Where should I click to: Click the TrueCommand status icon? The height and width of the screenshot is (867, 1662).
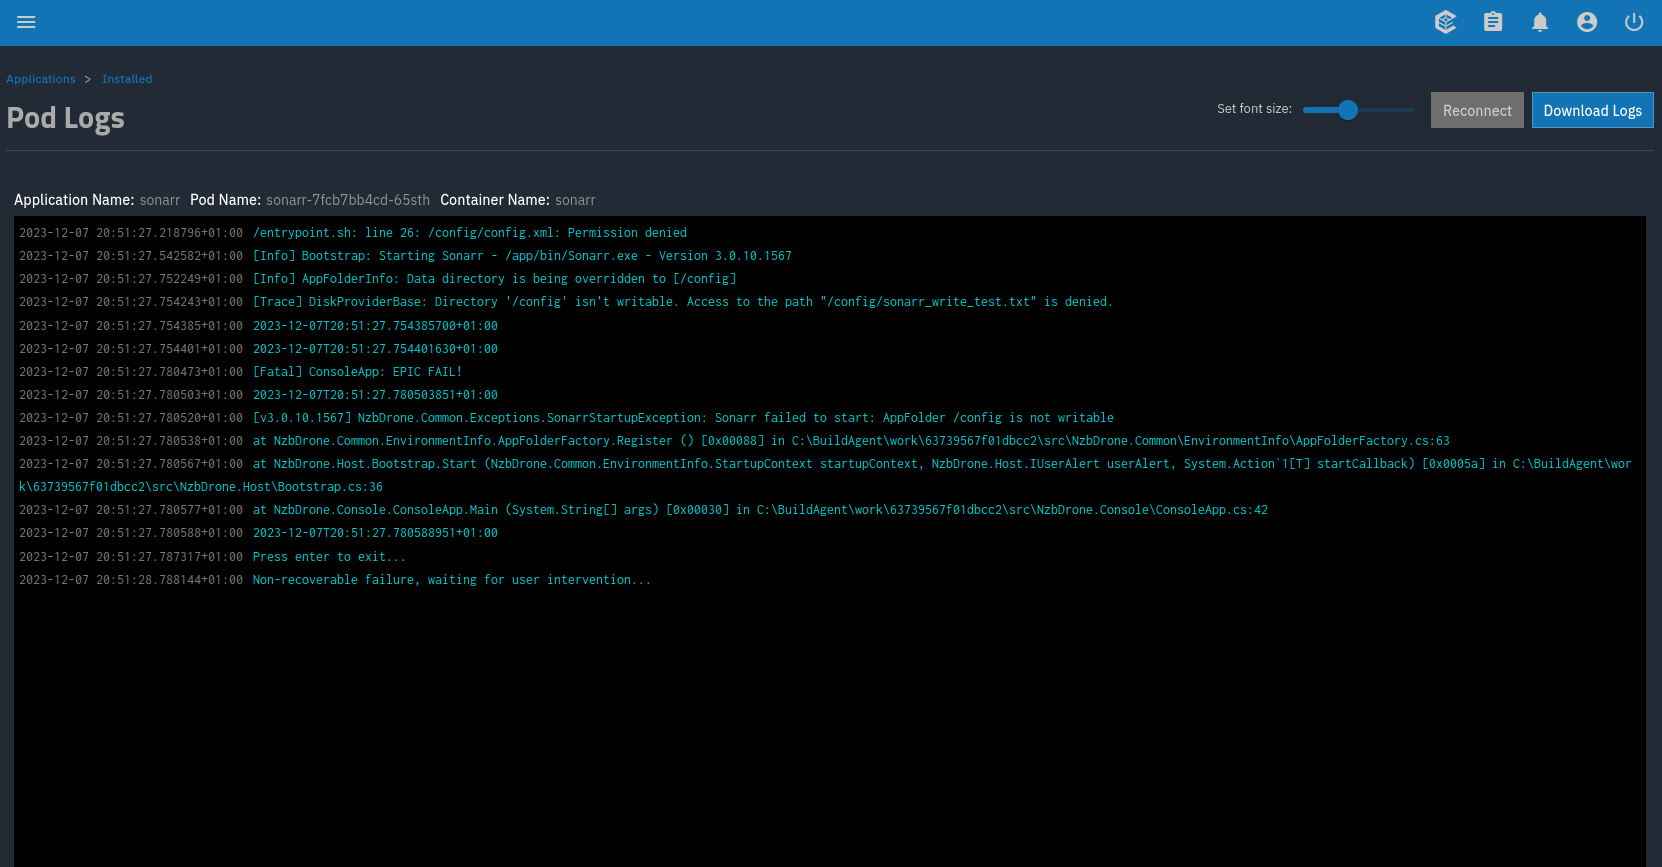tap(1445, 22)
